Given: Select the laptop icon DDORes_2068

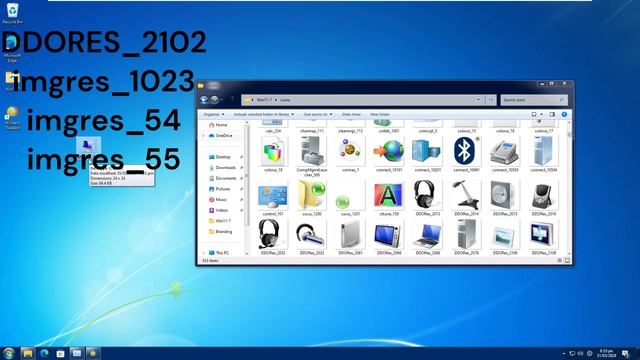Looking at the screenshot, I should tap(427, 237).
